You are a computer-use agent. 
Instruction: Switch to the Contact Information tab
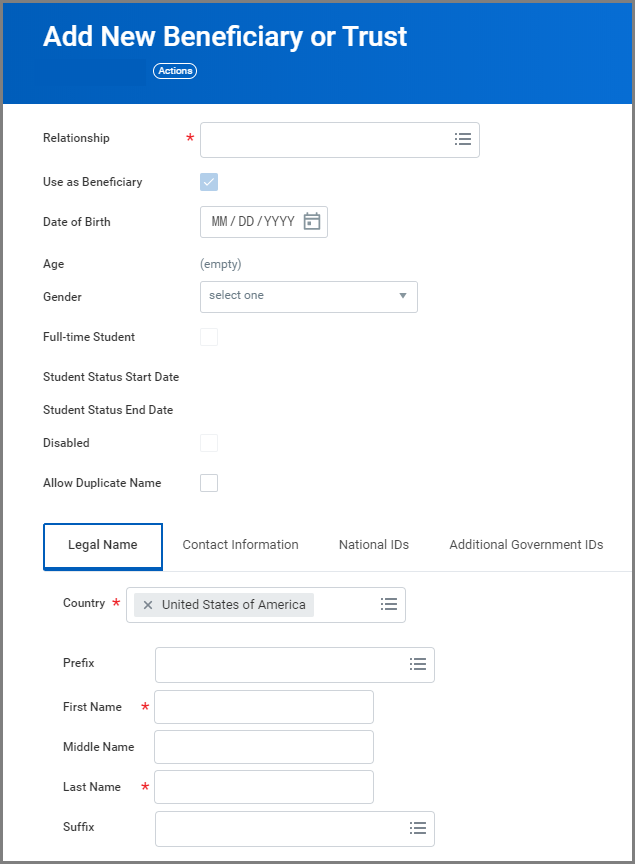click(x=240, y=545)
